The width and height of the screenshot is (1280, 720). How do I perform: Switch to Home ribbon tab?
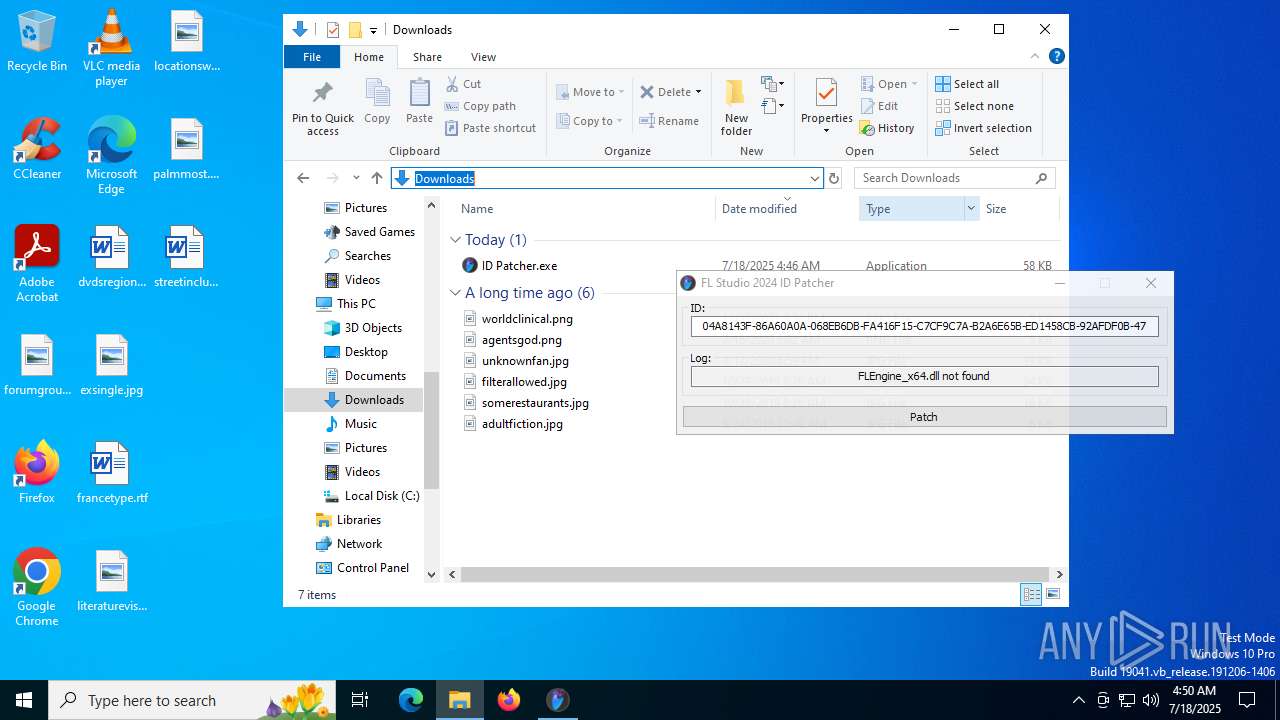tap(369, 57)
